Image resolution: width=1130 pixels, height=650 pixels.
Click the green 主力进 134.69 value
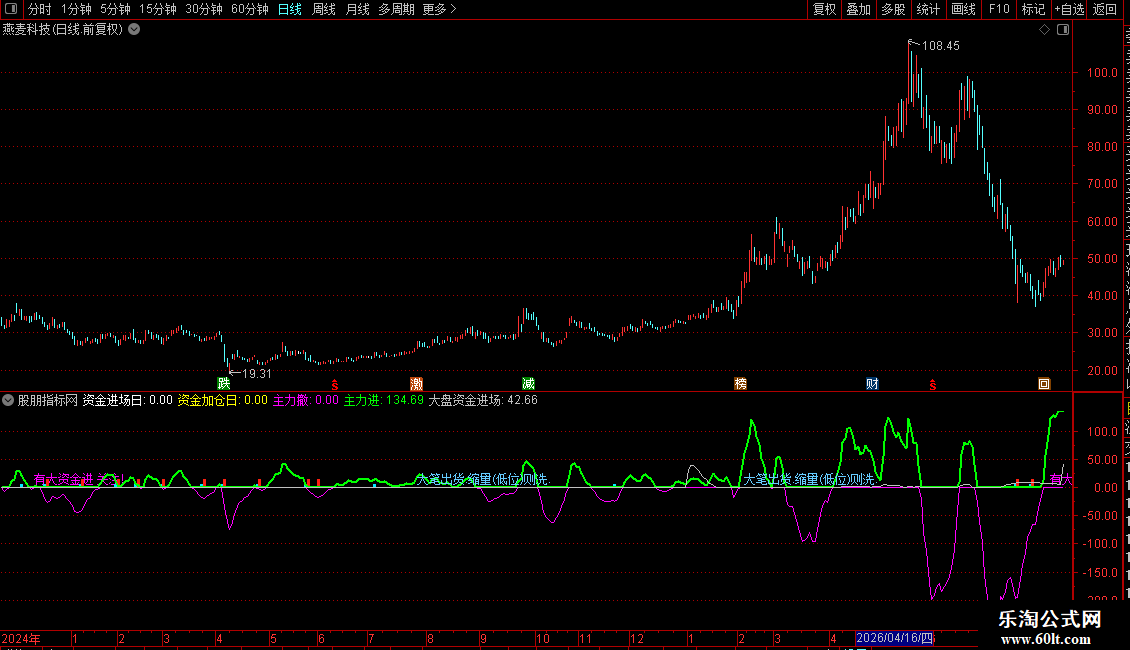click(383, 400)
